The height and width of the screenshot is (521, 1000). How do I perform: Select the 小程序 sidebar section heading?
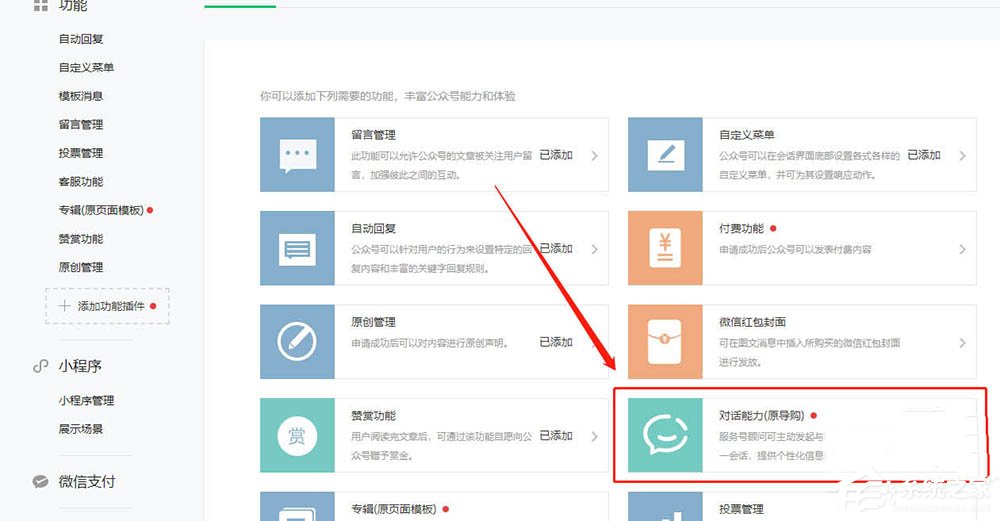point(80,366)
